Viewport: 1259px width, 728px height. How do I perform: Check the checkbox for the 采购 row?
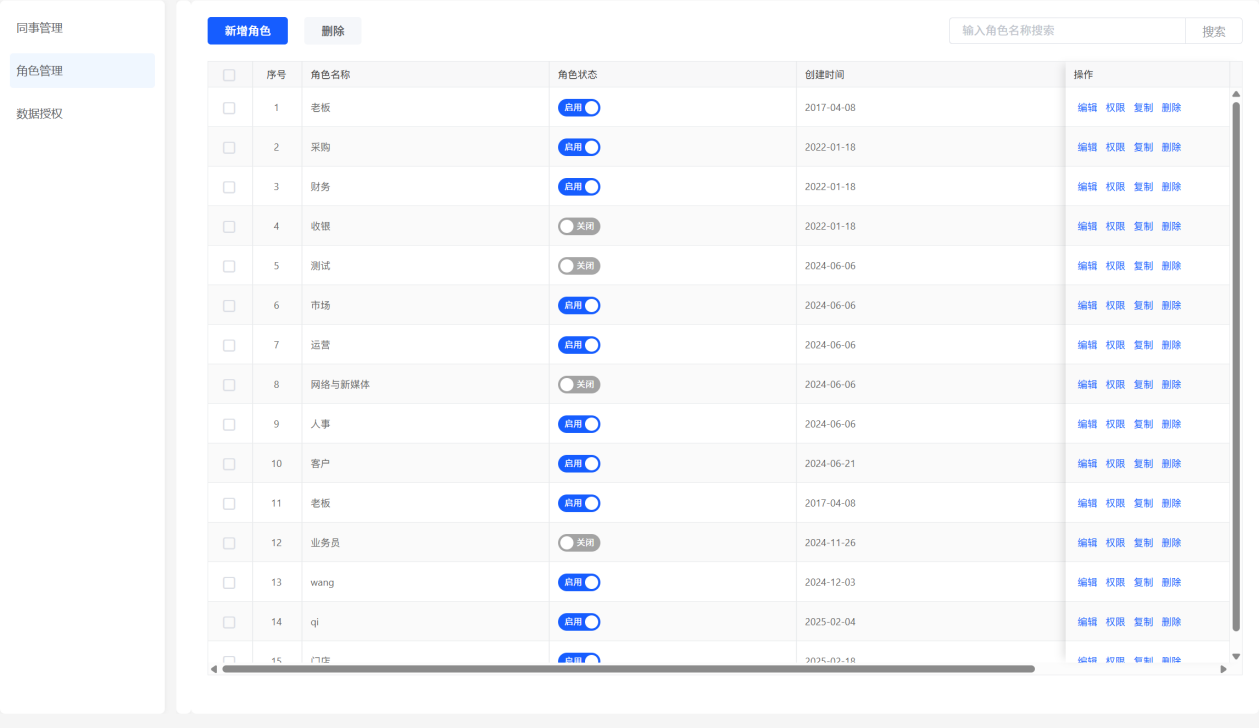tap(229, 147)
